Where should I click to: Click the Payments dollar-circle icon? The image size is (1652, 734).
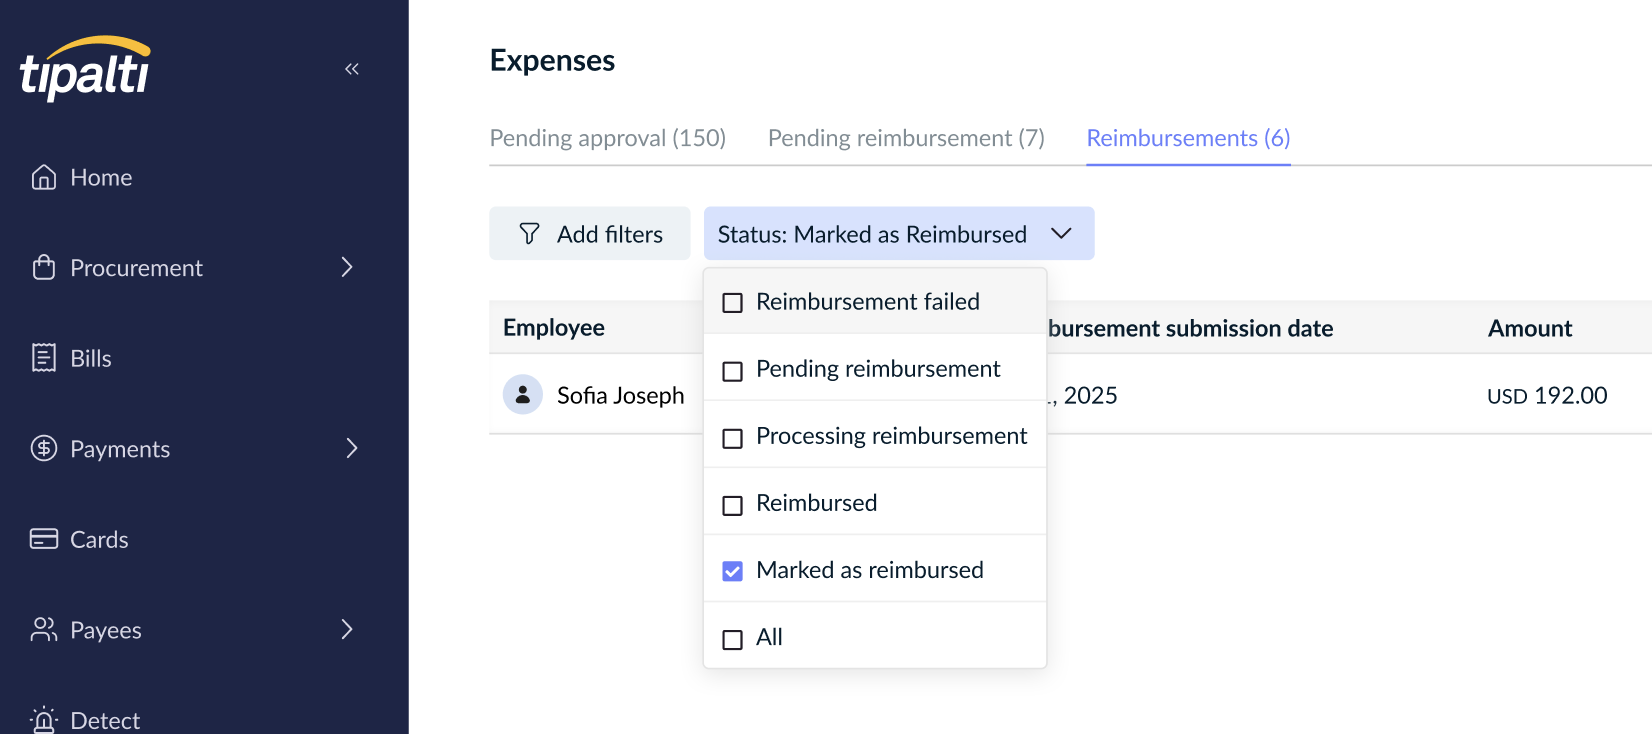click(x=44, y=448)
